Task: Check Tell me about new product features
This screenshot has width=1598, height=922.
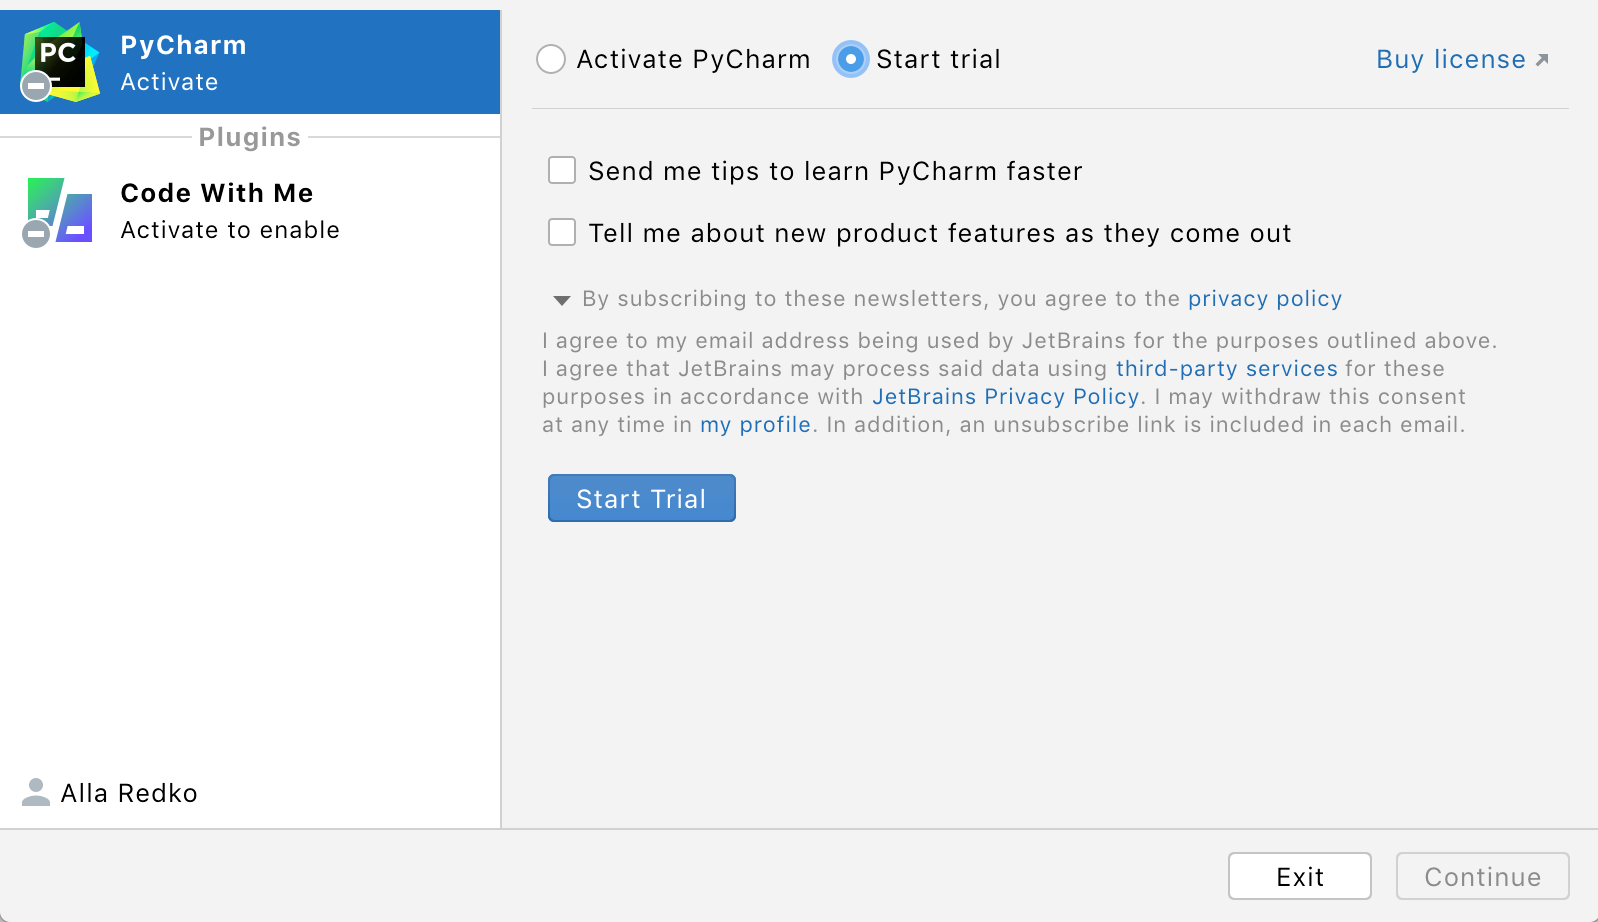Action: click(562, 233)
